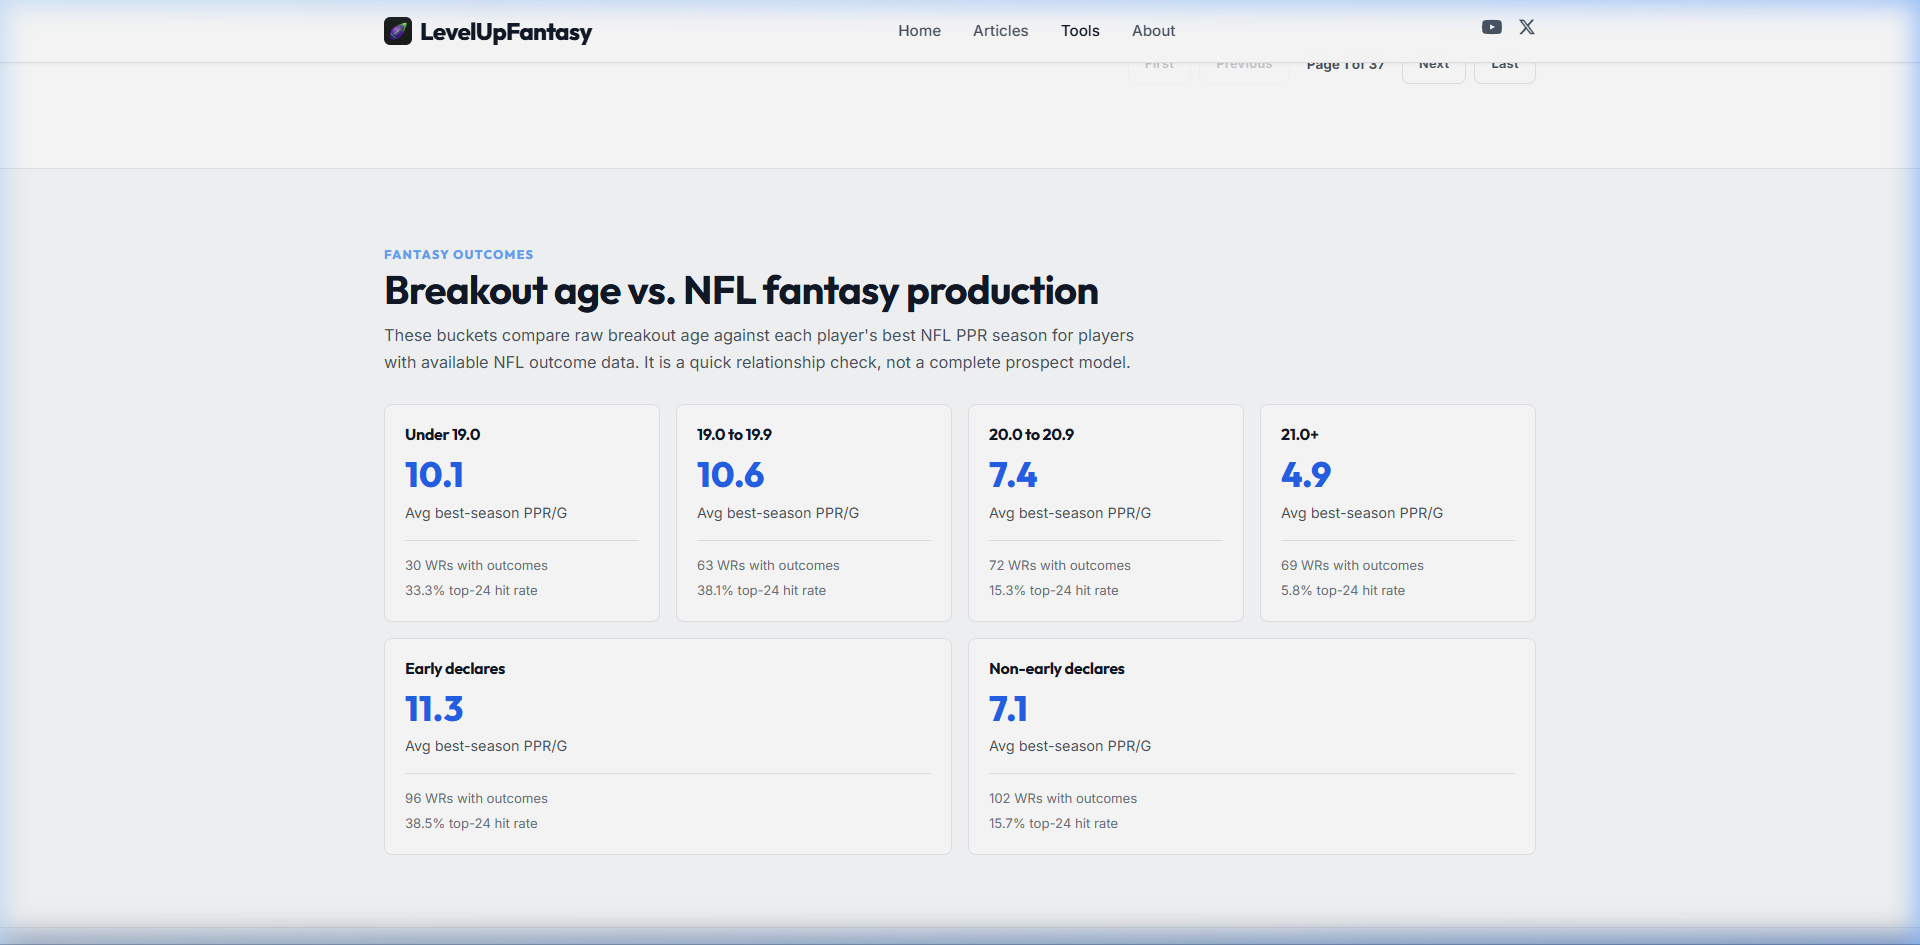Viewport: 1920px width, 945px height.
Task: Click the FANTASY OUTCOMES label
Action: coord(459,255)
